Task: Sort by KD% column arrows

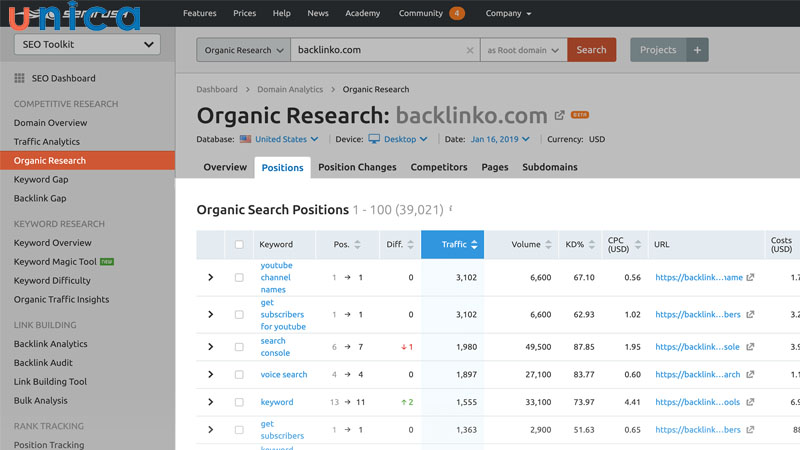Action: coord(592,244)
